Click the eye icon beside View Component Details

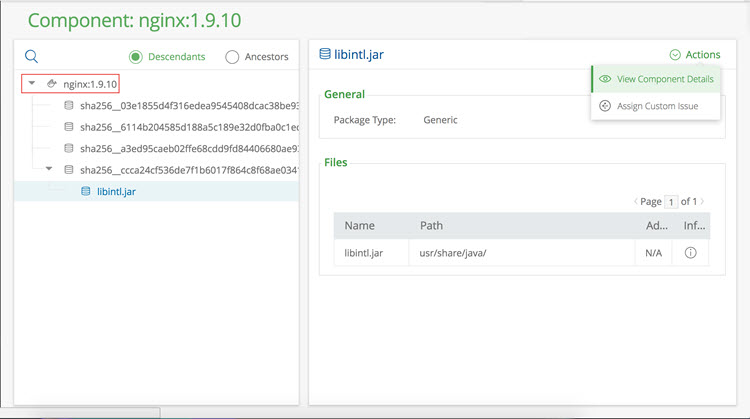click(x=605, y=79)
